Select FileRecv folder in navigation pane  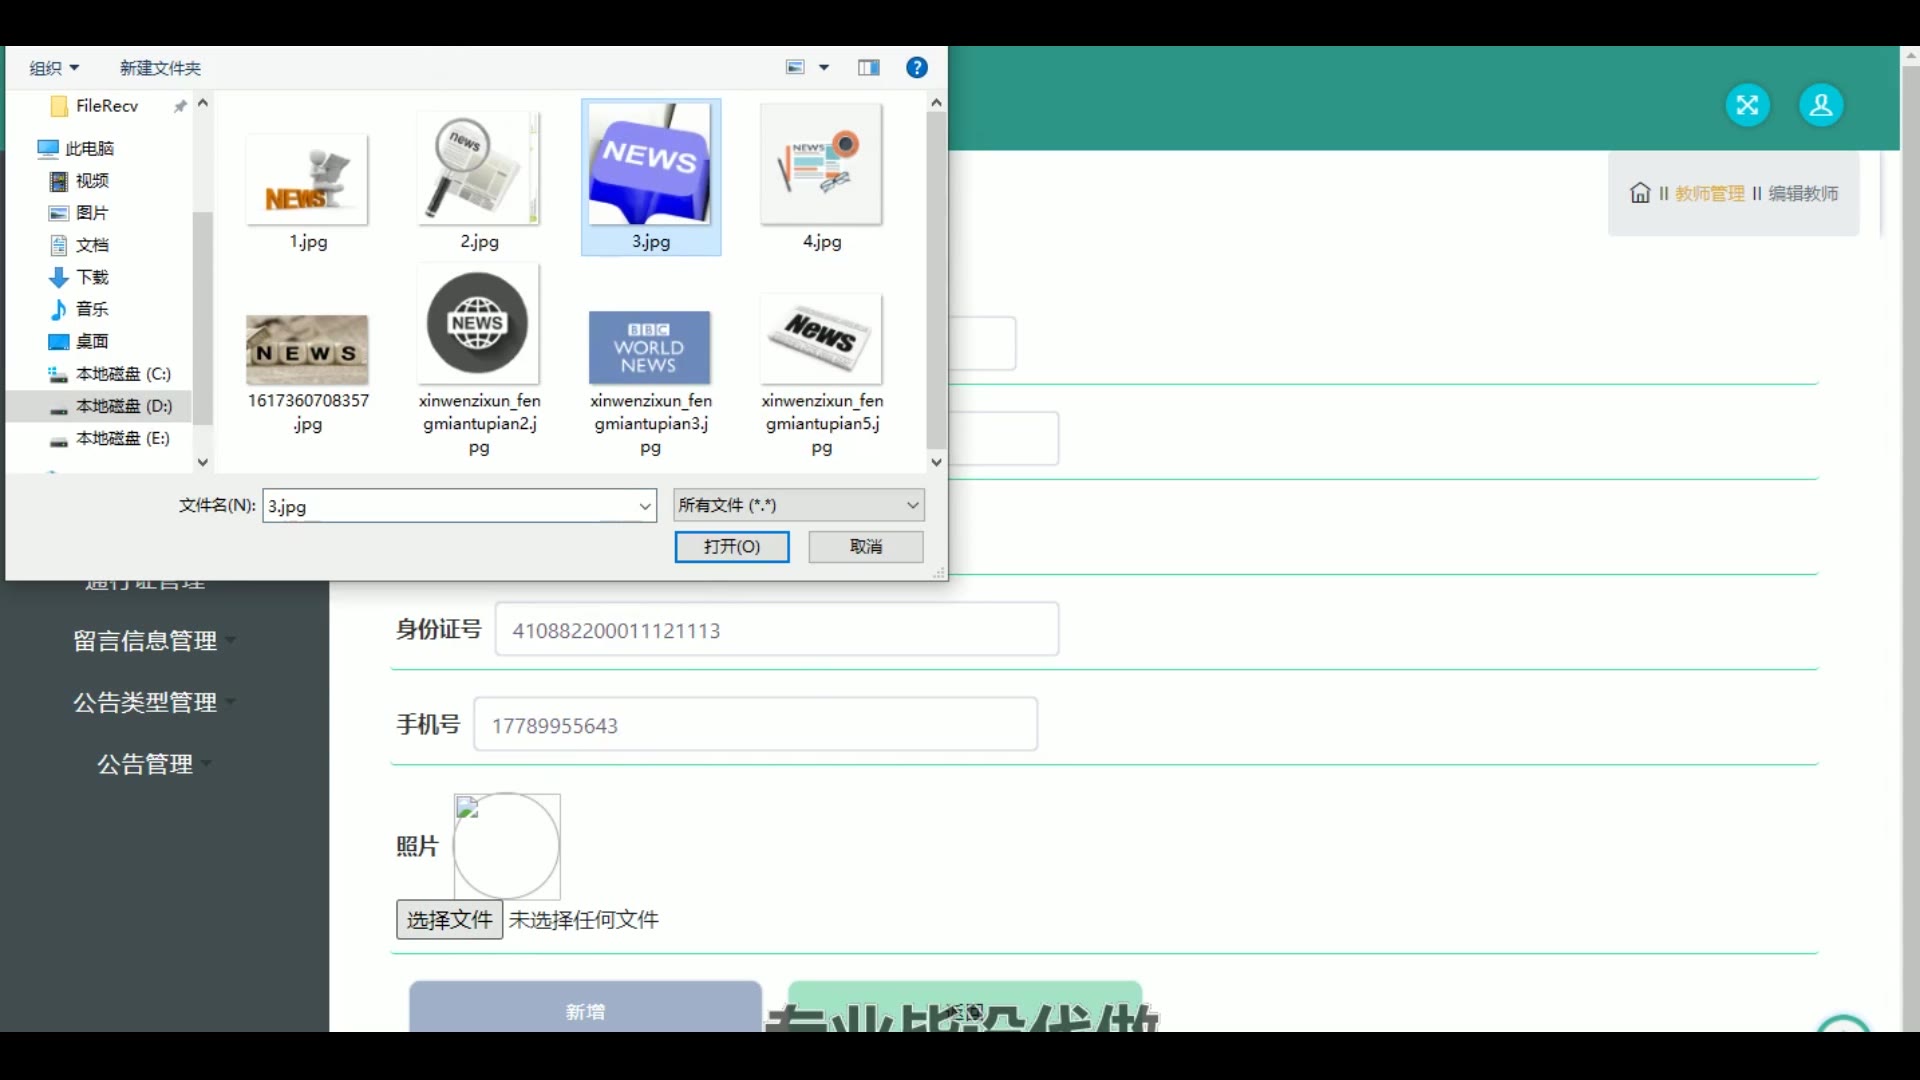tap(106, 106)
